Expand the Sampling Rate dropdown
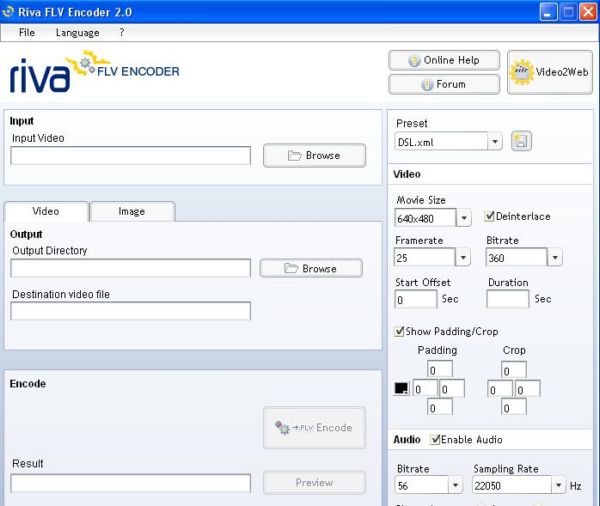Viewport: 600px width, 506px height. pyautogui.click(x=559, y=485)
